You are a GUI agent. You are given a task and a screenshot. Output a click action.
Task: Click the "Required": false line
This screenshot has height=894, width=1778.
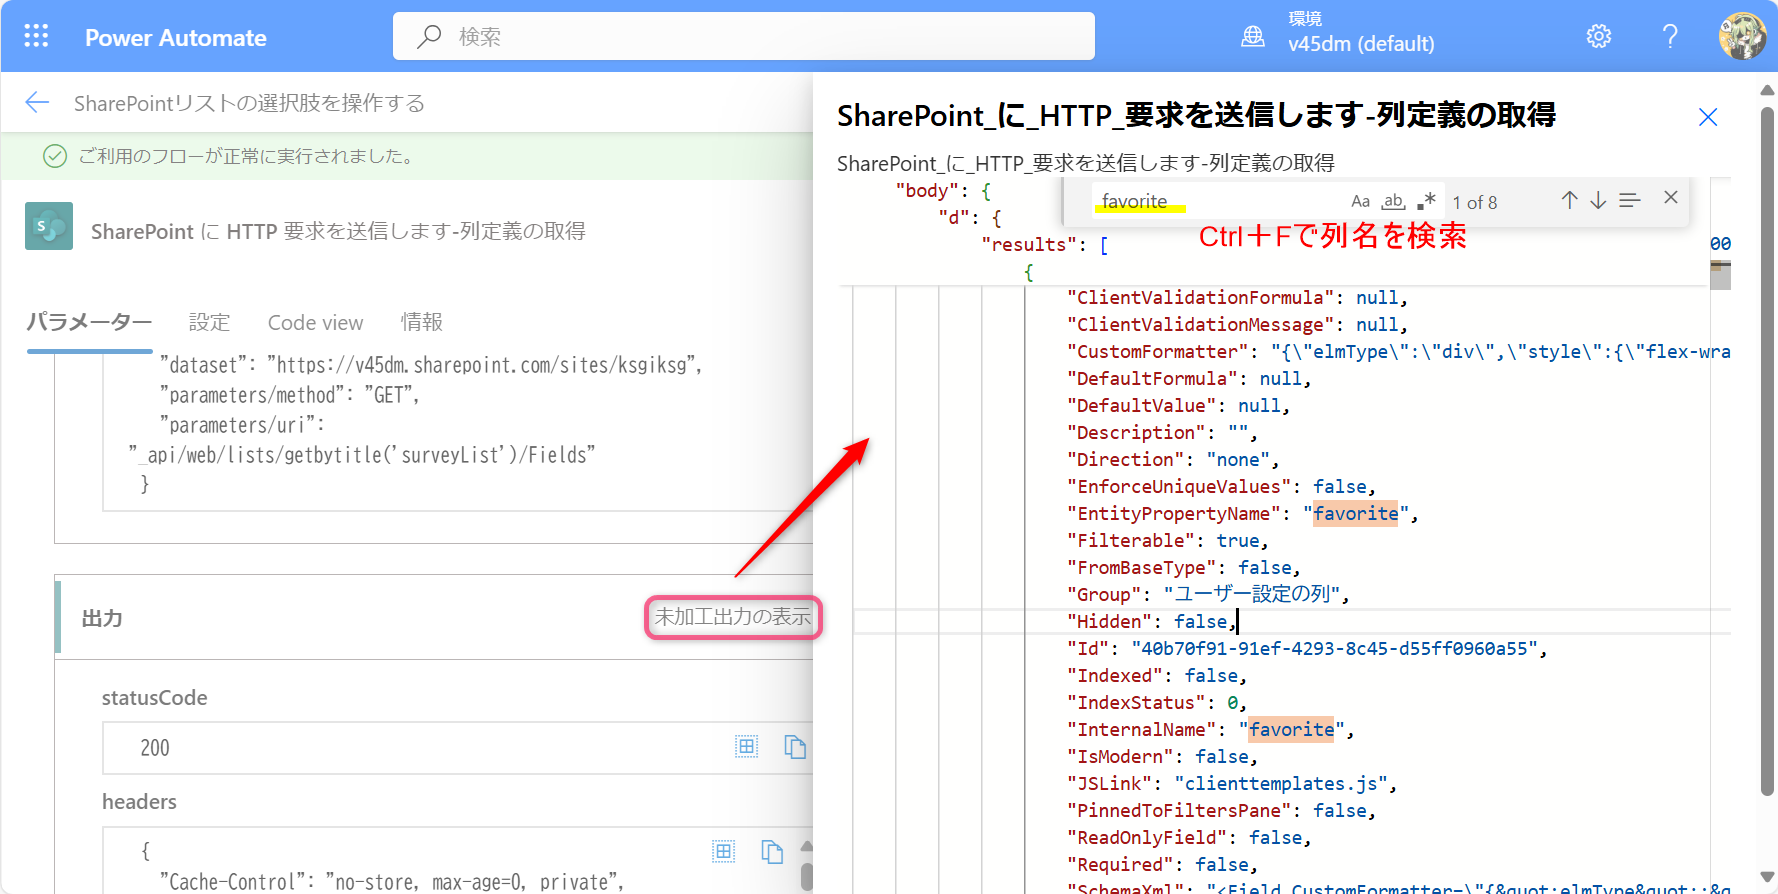[1162, 865]
